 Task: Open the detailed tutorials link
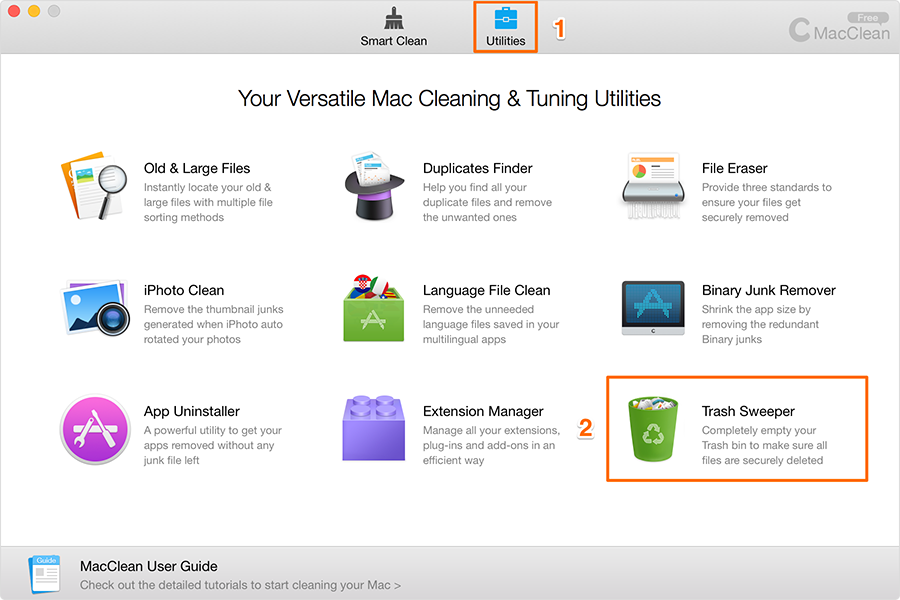(240, 585)
